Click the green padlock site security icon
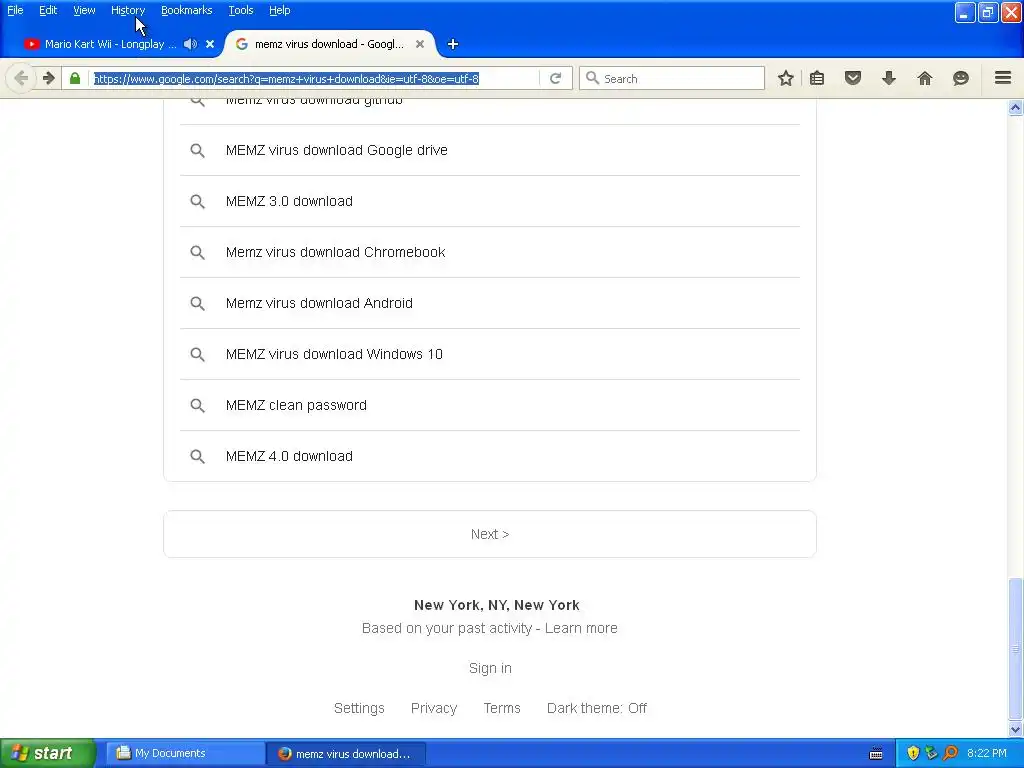This screenshot has width=1024, height=768. pos(75,78)
